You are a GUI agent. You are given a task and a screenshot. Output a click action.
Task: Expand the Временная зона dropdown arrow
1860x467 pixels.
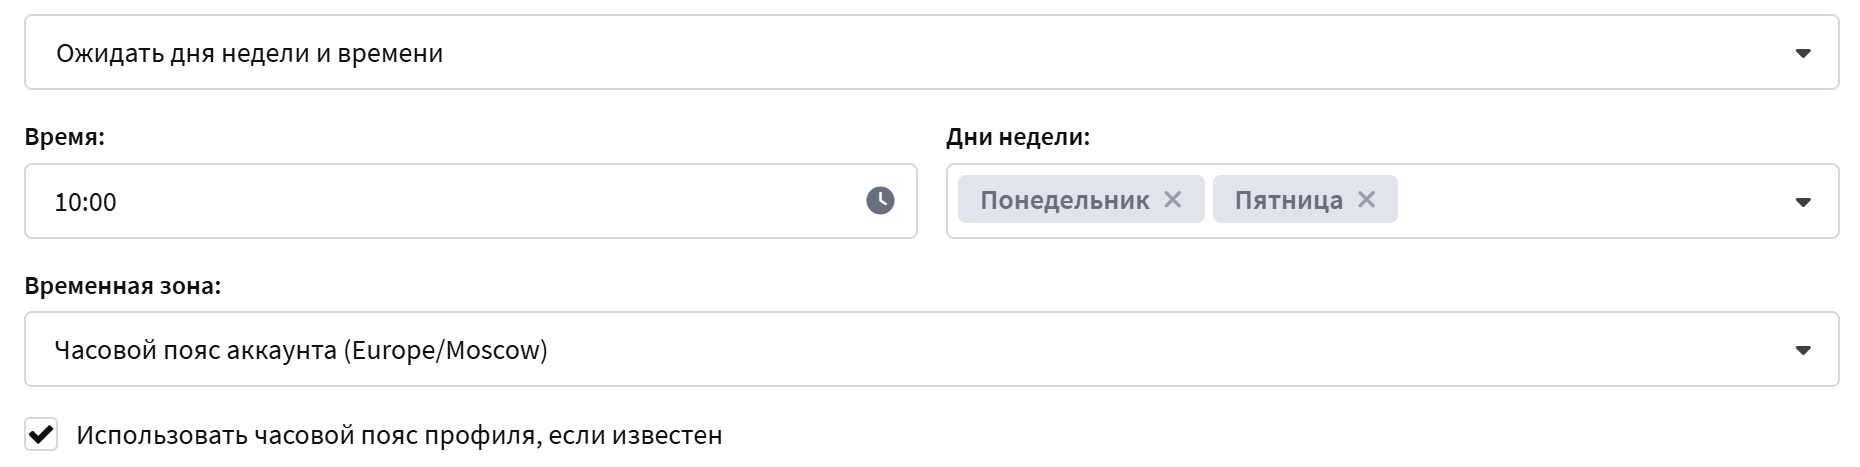1803,350
